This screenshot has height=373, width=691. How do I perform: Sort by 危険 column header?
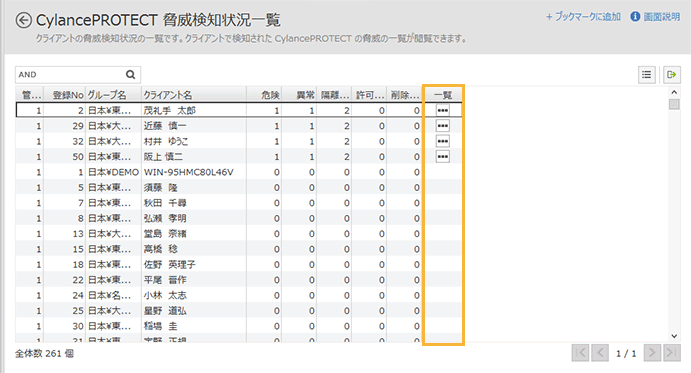tap(264, 95)
